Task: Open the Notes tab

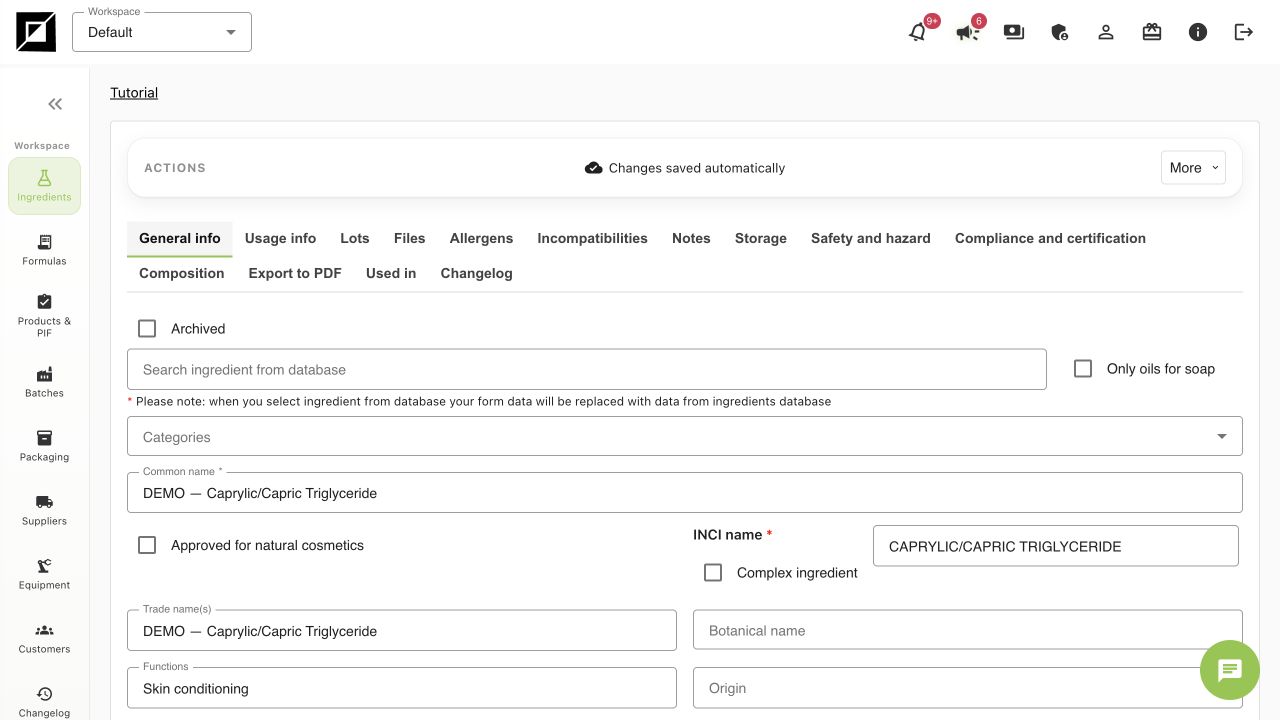Action: [x=691, y=238]
